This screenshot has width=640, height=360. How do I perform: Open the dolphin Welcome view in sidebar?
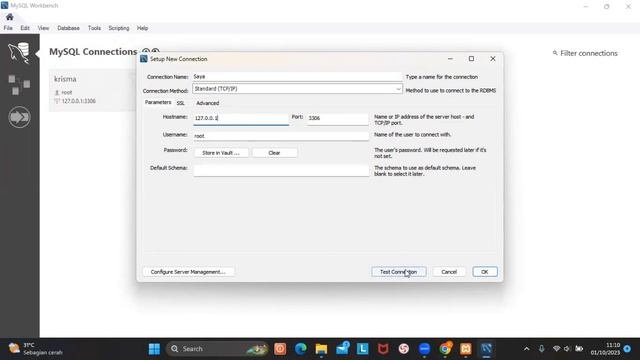(19, 53)
